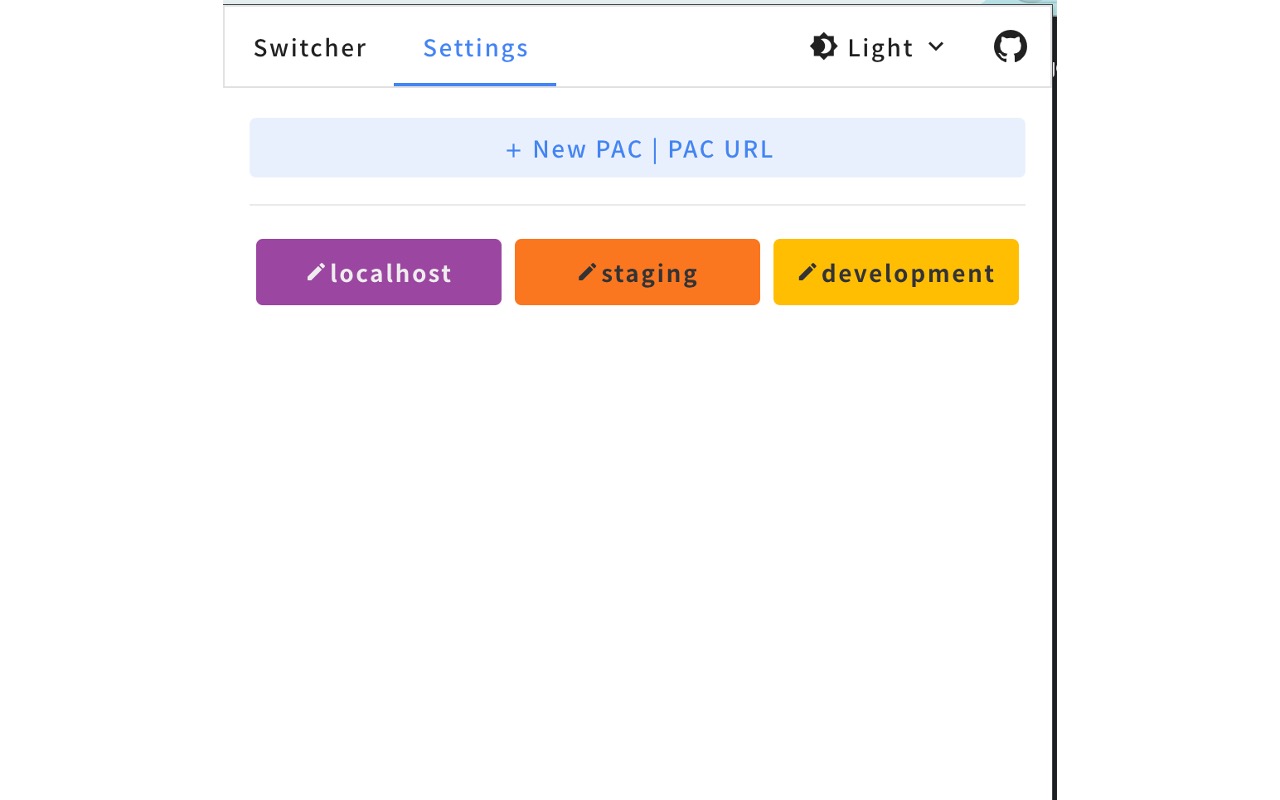Viewport: 1280px width, 800px height.
Task: Select the half-moon theme indicator icon
Action: (x=823, y=46)
